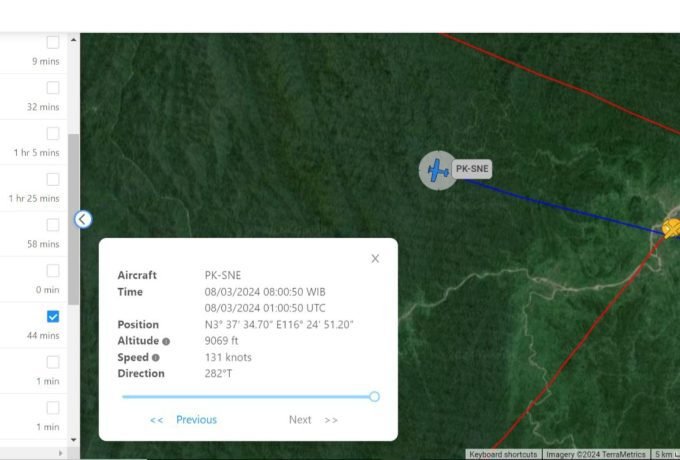This screenshot has height=460, width=680.
Task: Click the track position slider handle
Action: coord(375,397)
